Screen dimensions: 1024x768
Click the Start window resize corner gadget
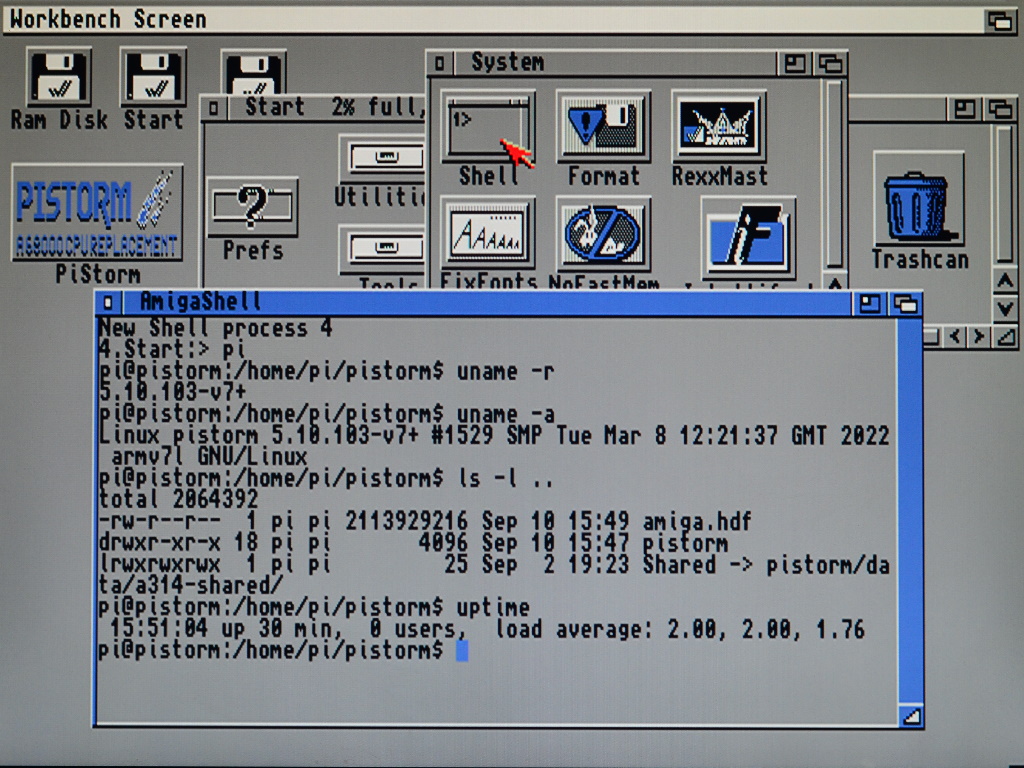1006,337
